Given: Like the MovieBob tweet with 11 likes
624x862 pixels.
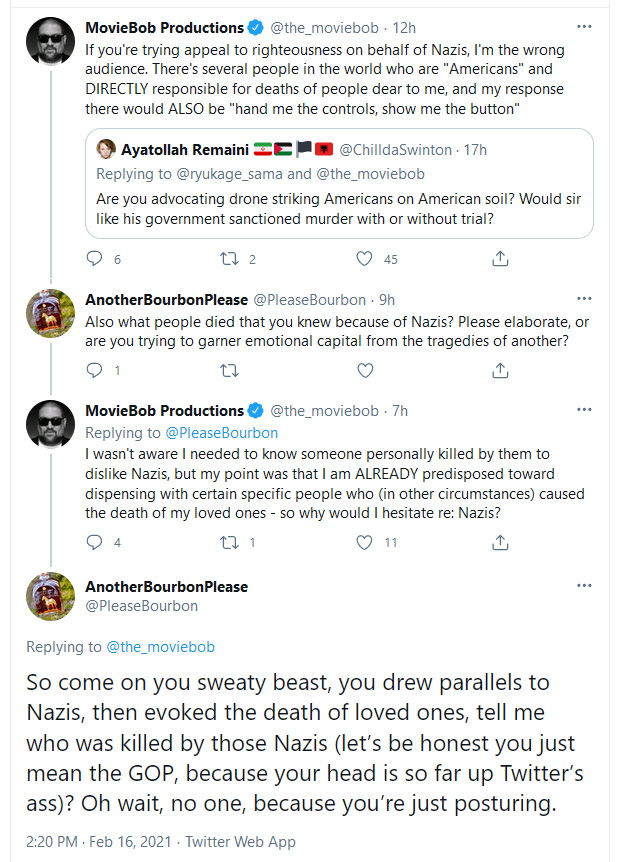Looking at the screenshot, I should click(365, 543).
